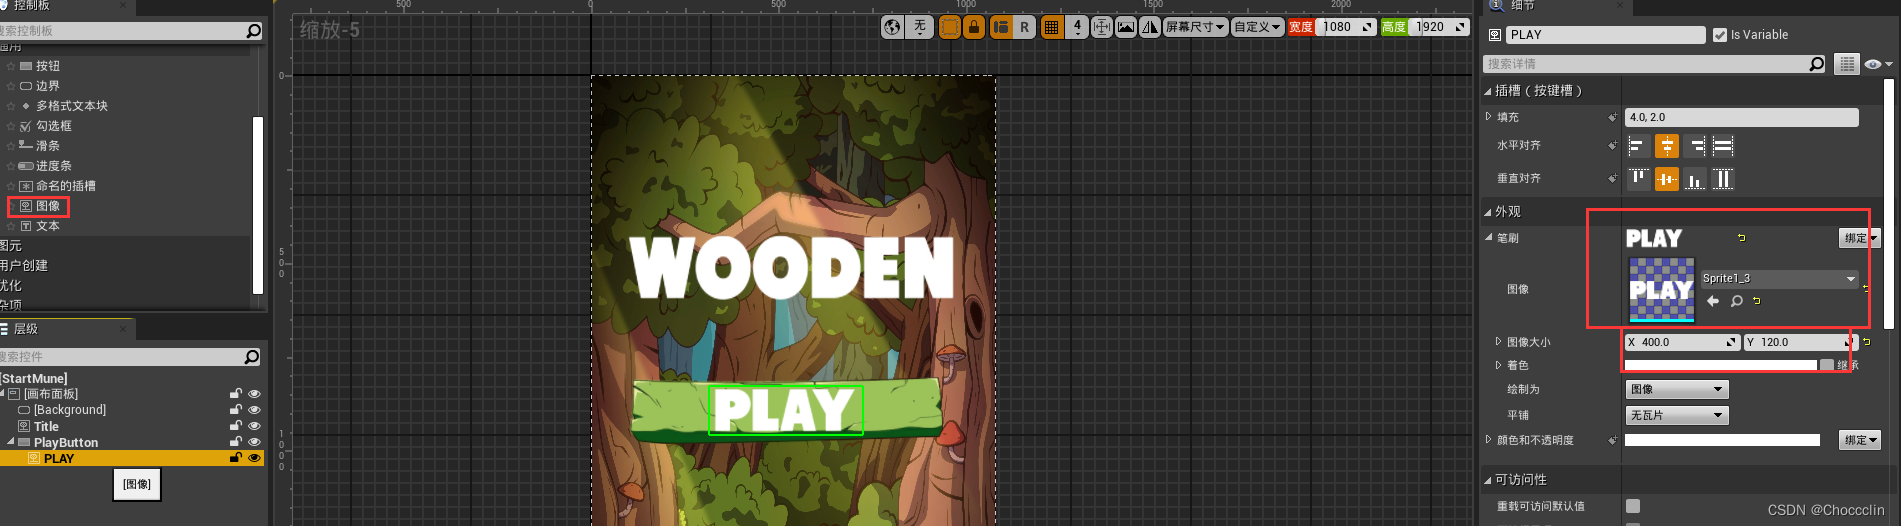Select the Title item in the hierarchy

(47, 426)
